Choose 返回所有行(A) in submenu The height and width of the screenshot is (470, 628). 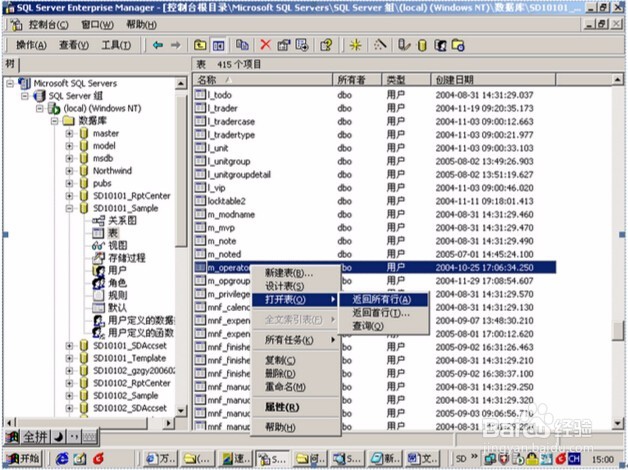coord(384,299)
